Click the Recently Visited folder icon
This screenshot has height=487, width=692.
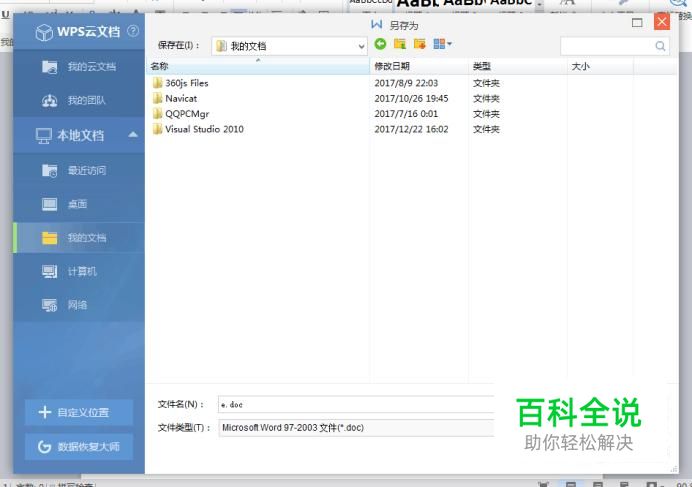pyautogui.click(x=49, y=170)
